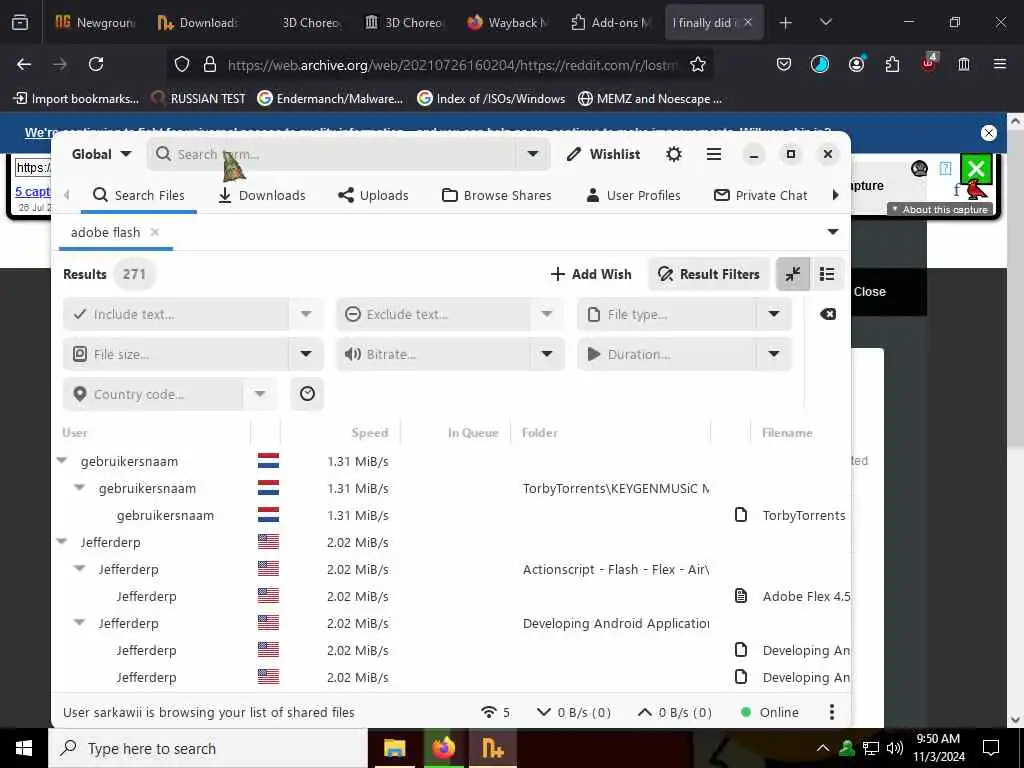The height and width of the screenshot is (768, 1024).
Task: Switch to the Wayback Machine browser tab
Action: (x=507, y=23)
